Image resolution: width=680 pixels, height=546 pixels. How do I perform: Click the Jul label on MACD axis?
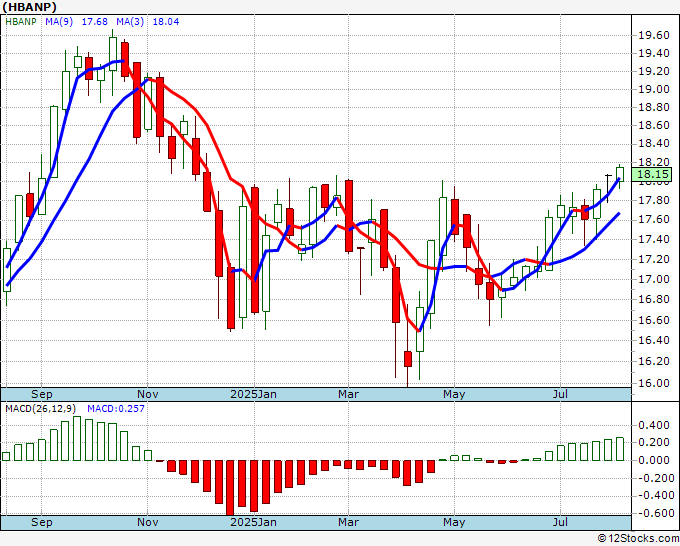tap(560, 522)
